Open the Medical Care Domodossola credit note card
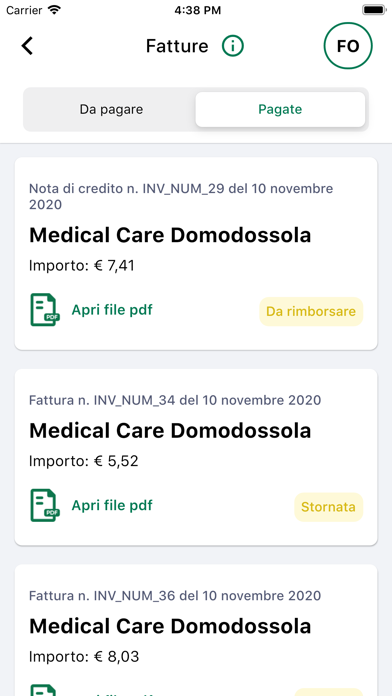392x696 pixels. coord(196,253)
